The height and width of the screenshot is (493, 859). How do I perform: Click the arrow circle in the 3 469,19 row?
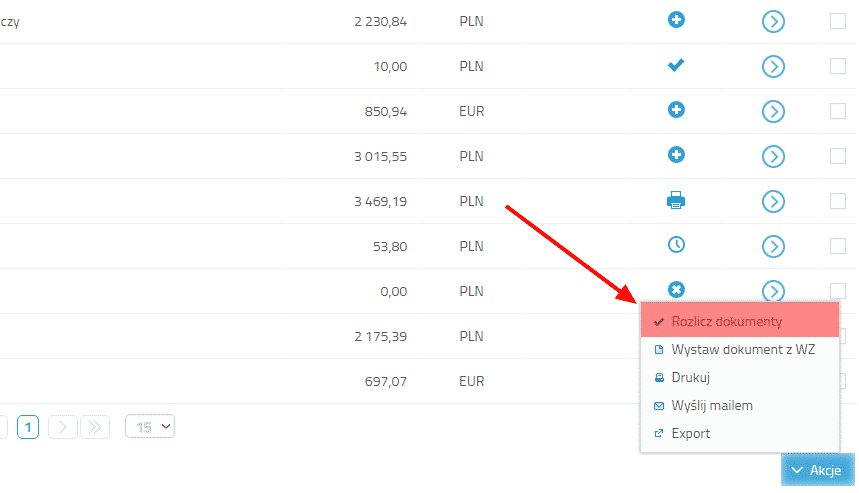pos(772,201)
